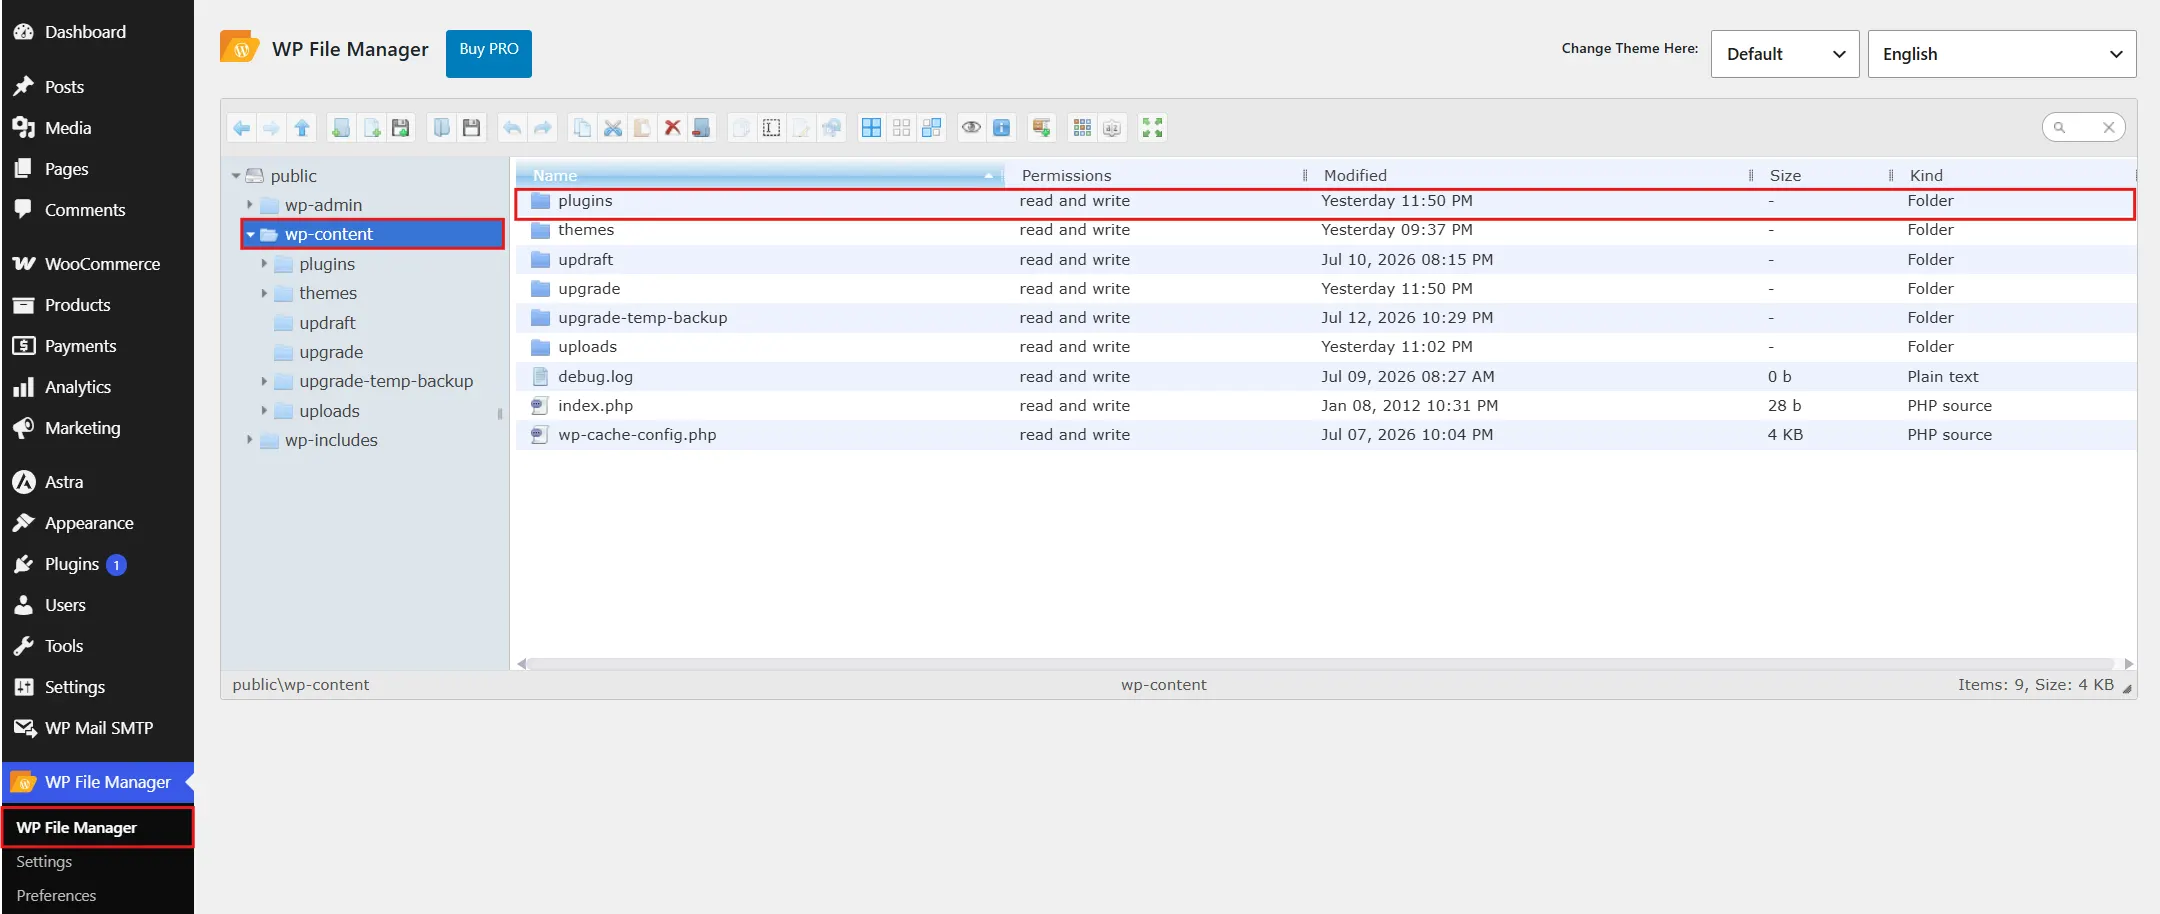The image size is (2160, 914).
Task: Open the sort options icon
Action: click(x=1112, y=128)
